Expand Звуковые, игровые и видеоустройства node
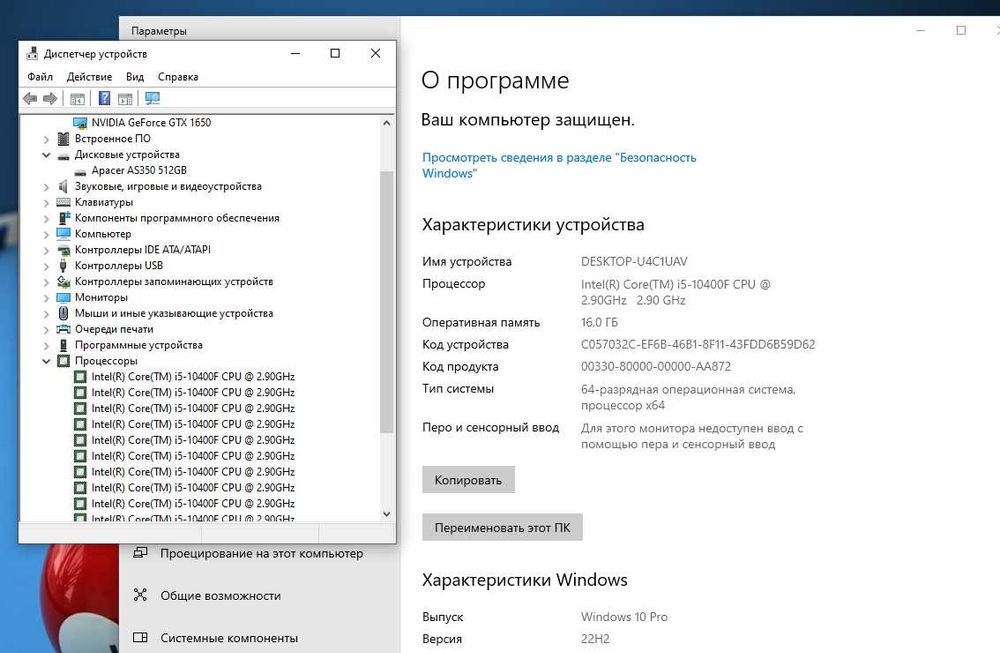Viewport: 1000px width, 653px height. coord(46,187)
